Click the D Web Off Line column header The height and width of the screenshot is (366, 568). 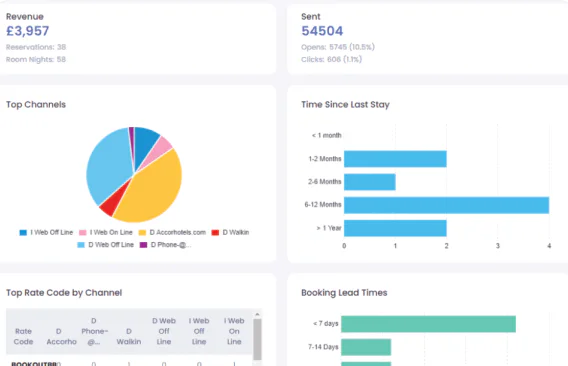(x=164, y=331)
